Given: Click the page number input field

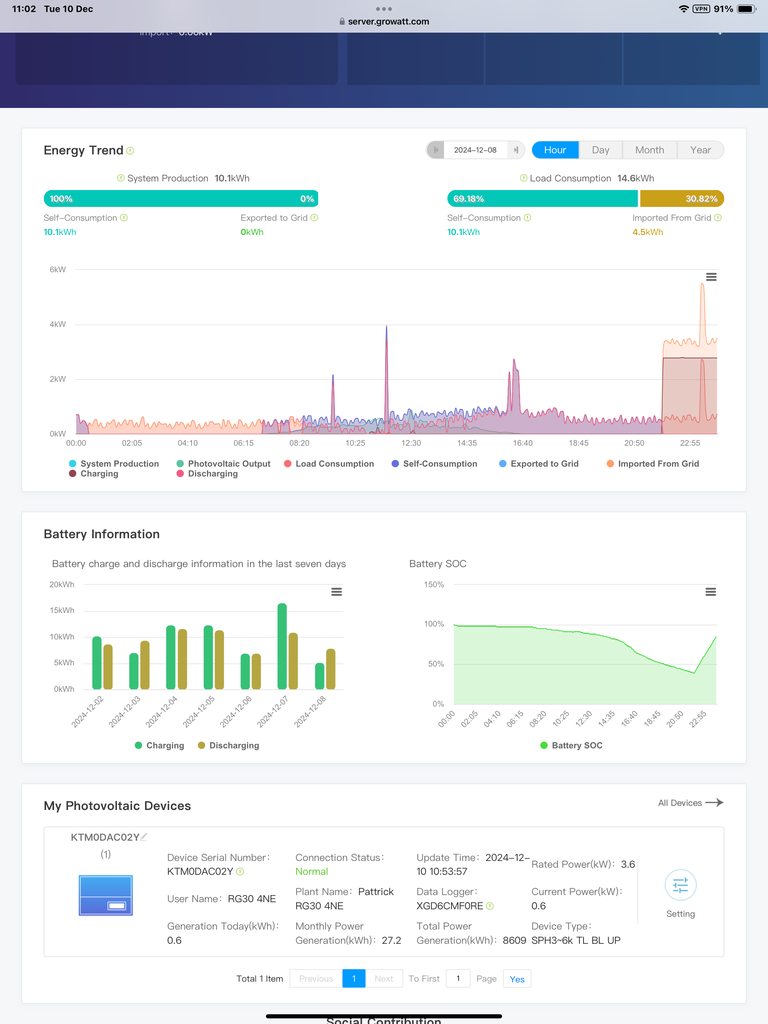Looking at the screenshot, I should click(457, 979).
